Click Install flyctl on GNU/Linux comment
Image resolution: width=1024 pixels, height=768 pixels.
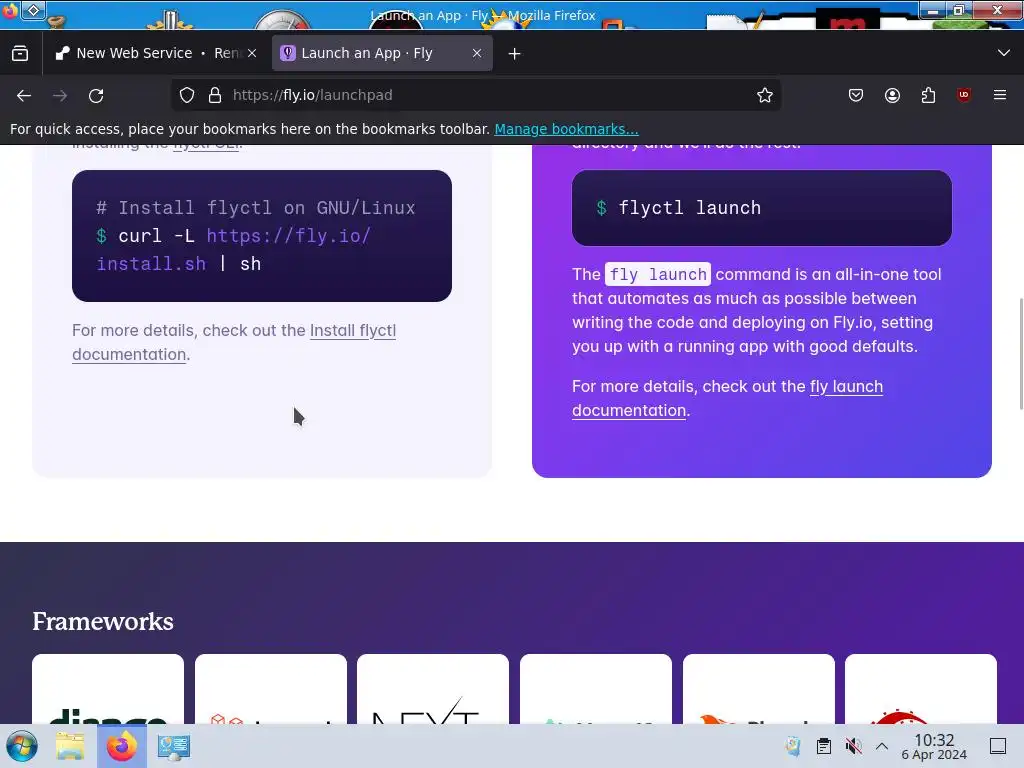pyautogui.click(x=256, y=208)
